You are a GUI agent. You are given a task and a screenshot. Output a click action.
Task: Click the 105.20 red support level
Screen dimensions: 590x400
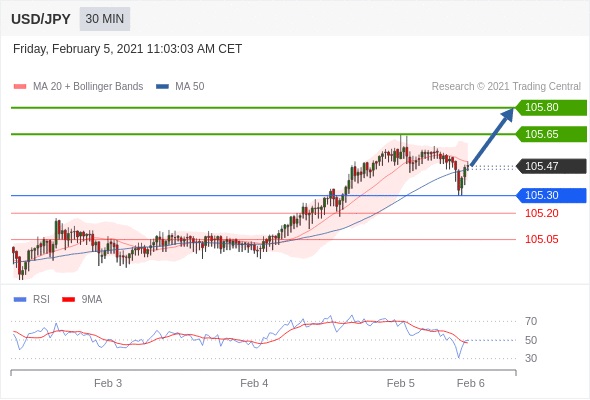click(541, 213)
